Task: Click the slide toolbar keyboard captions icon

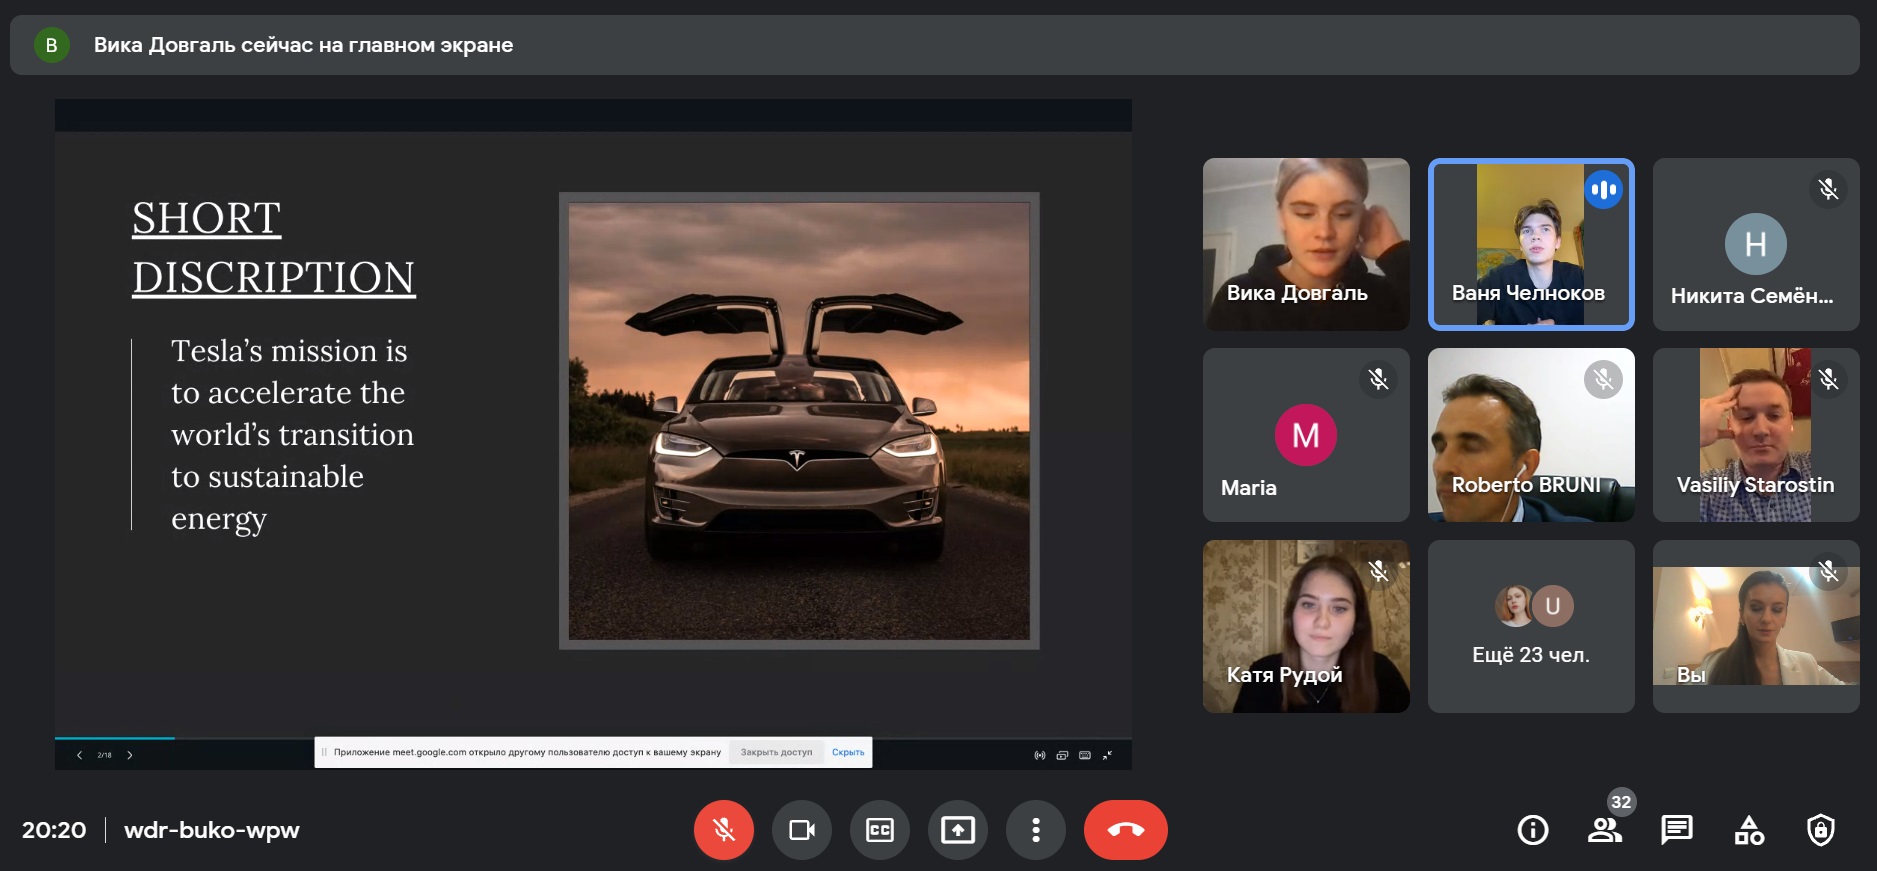Action: pos(1085,755)
